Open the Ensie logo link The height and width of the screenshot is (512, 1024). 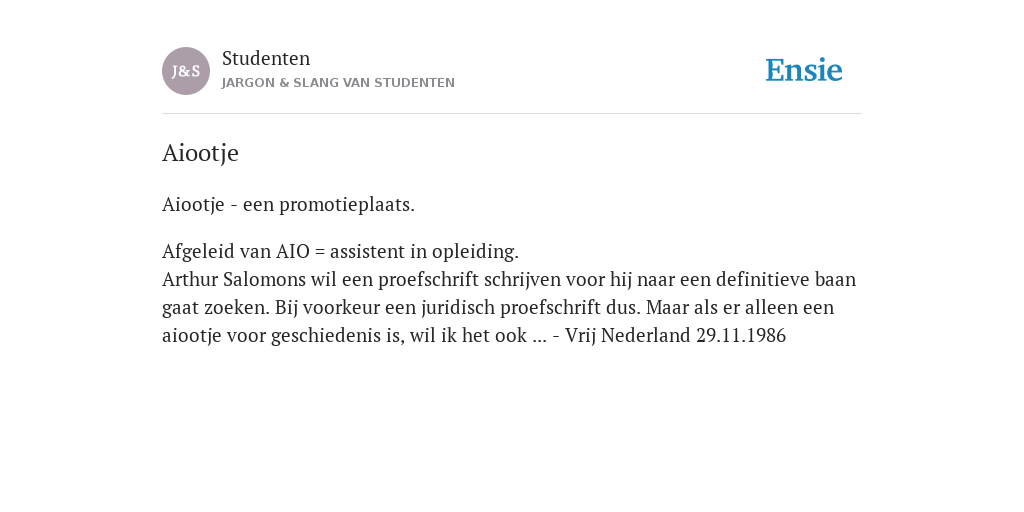pos(804,70)
